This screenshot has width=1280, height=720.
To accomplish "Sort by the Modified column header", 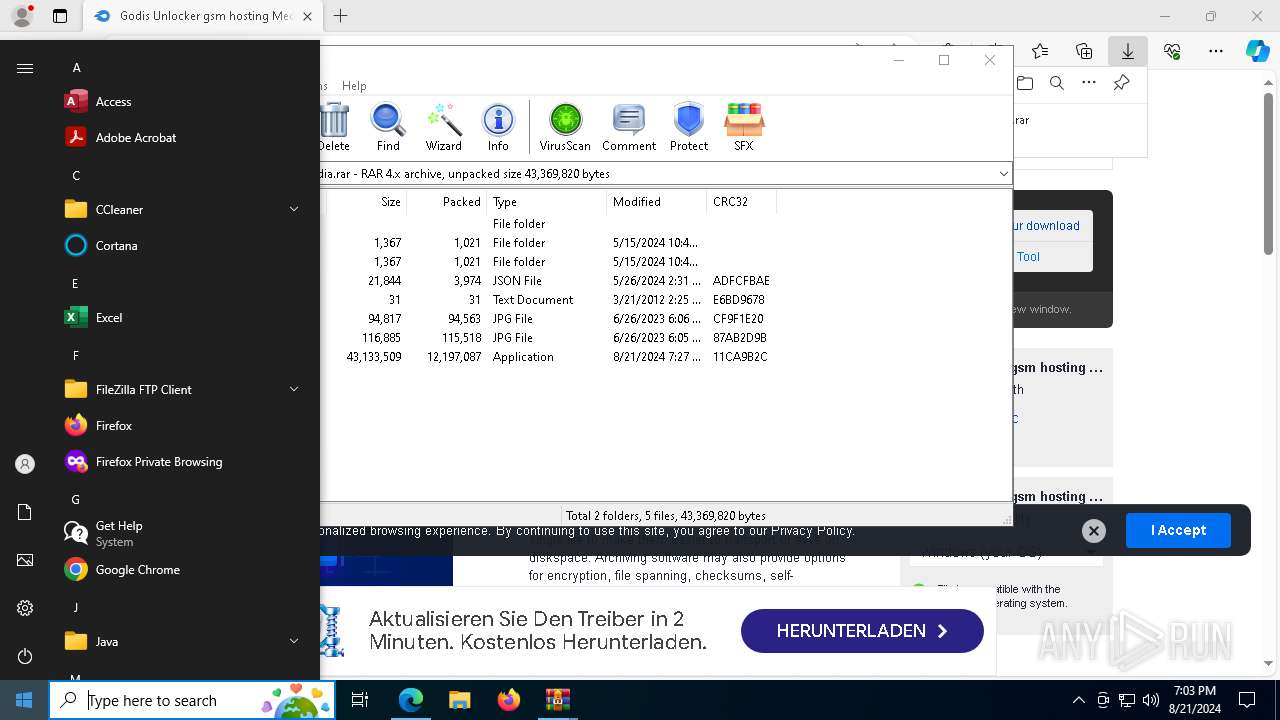I will point(657,202).
